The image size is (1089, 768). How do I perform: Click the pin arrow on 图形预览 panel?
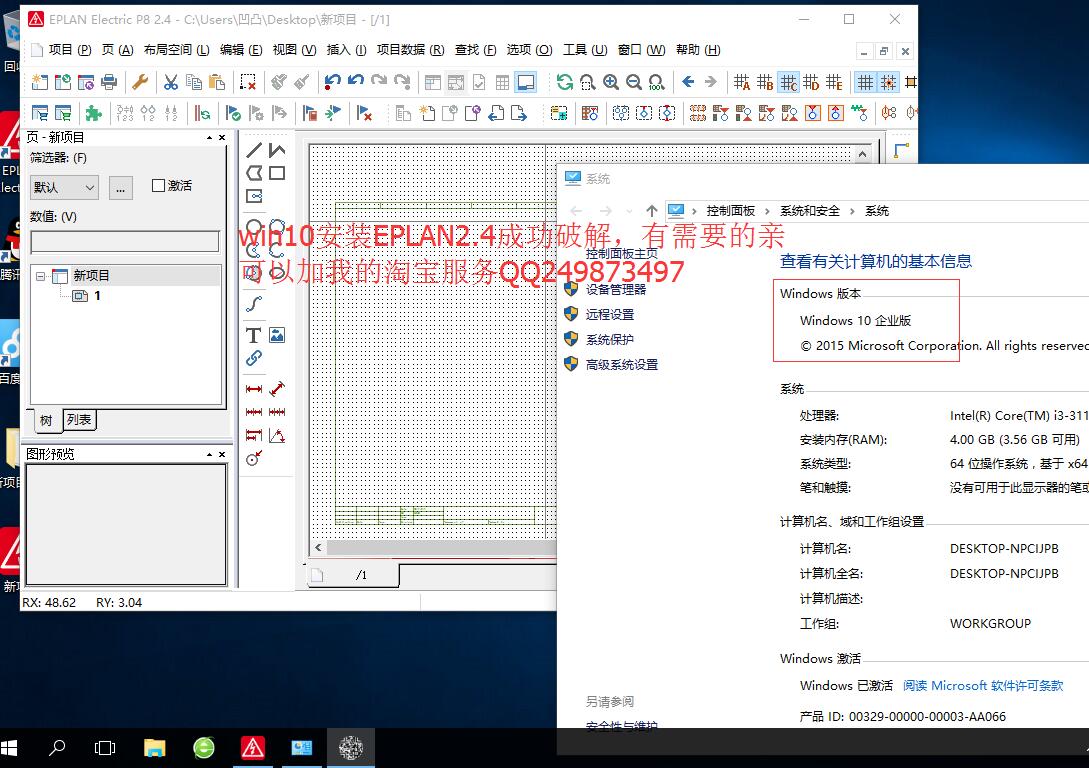click(x=209, y=454)
